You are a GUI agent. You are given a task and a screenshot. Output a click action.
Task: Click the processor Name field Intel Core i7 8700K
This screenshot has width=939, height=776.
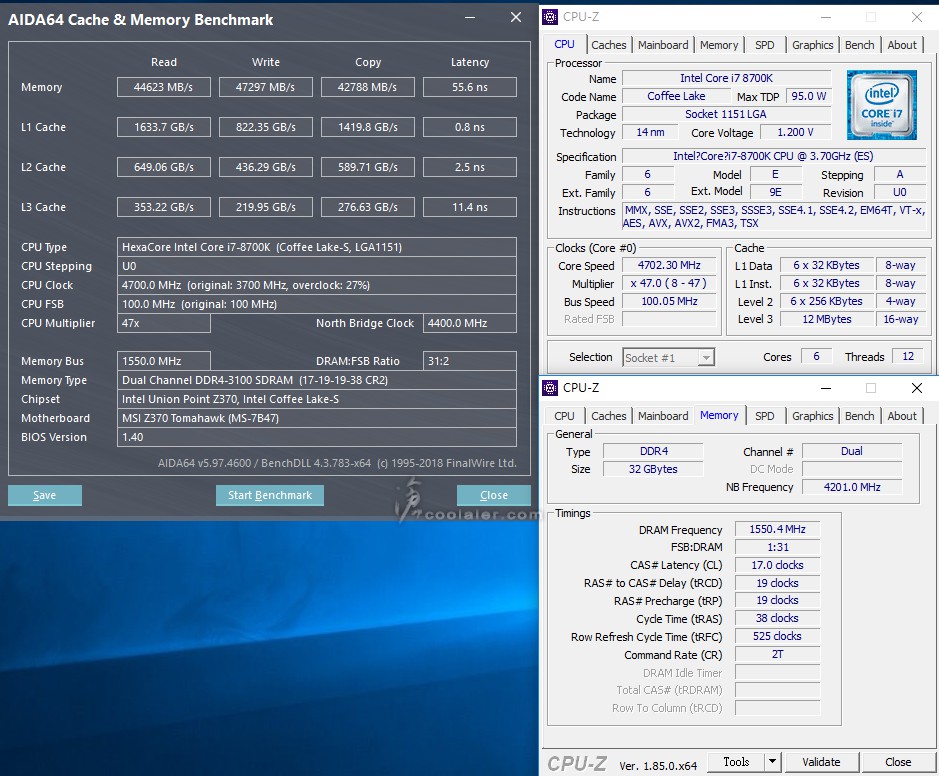click(x=726, y=78)
